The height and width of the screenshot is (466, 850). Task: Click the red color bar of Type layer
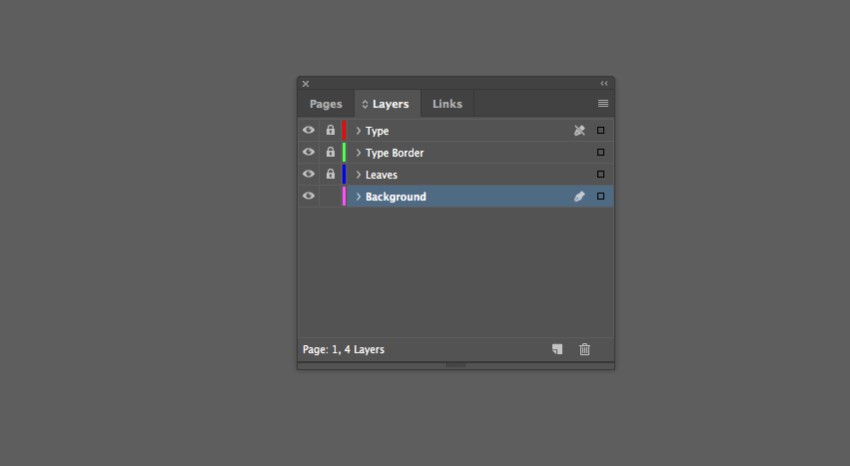pos(344,130)
